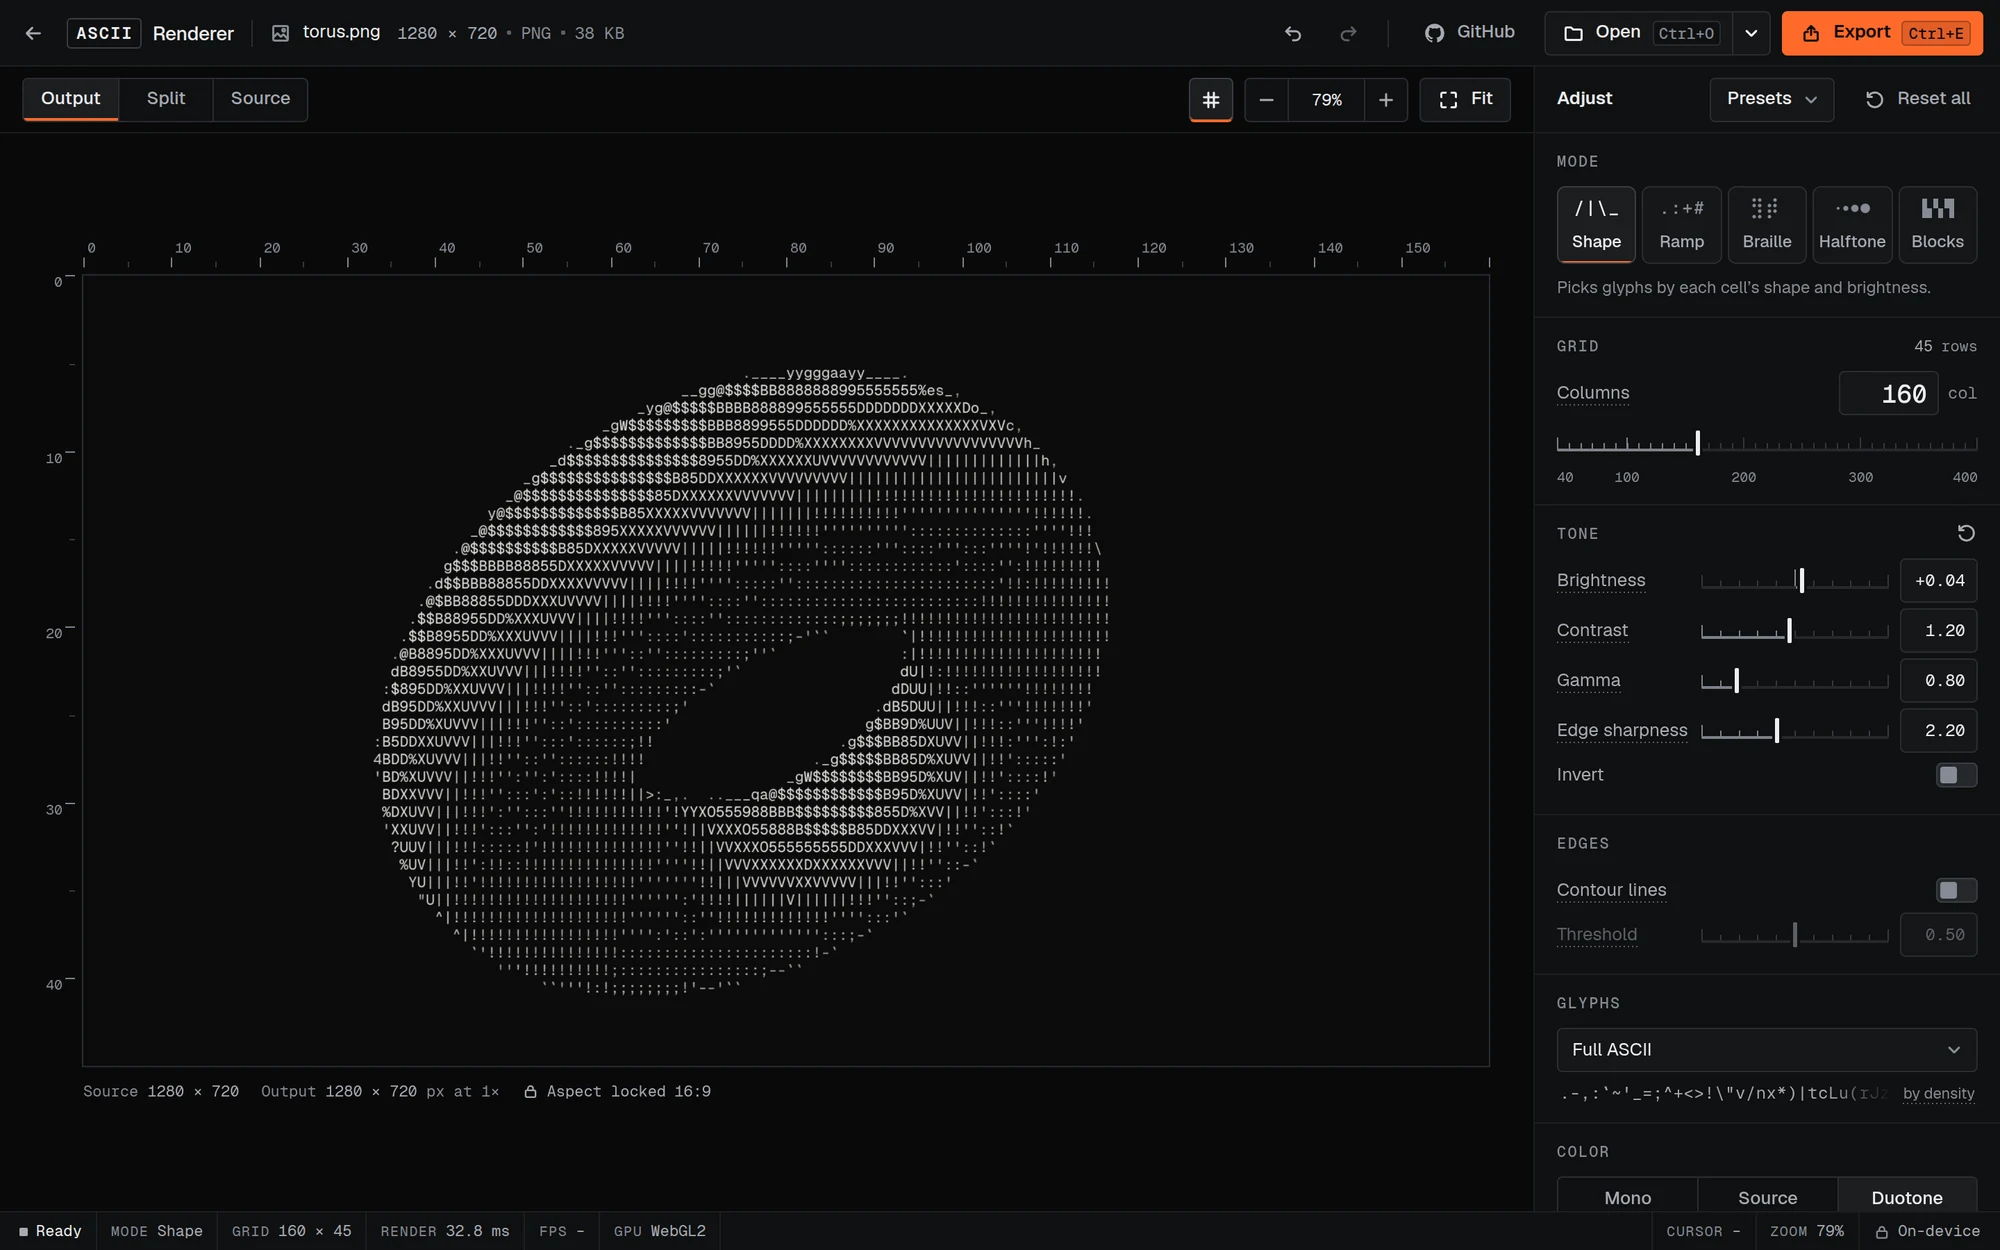Viewport: 2000px width, 1250px height.
Task: Reset all adjustments
Action: click(1917, 99)
